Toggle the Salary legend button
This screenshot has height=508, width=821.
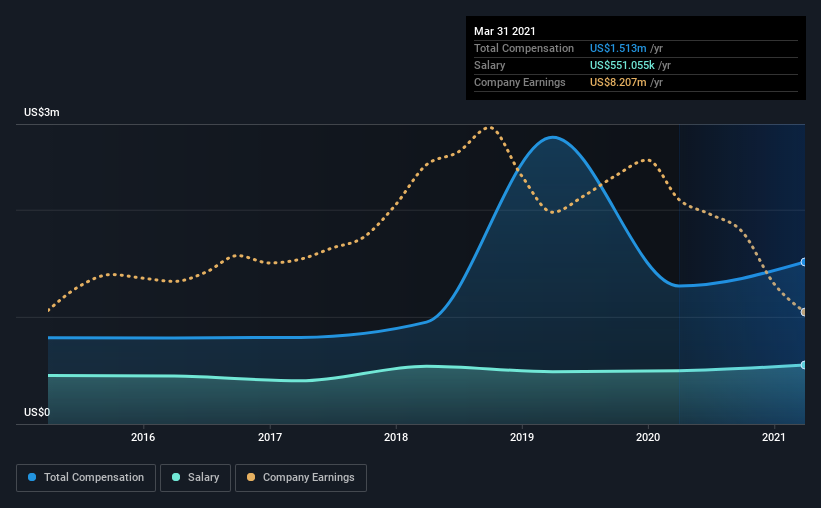point(195,478)
